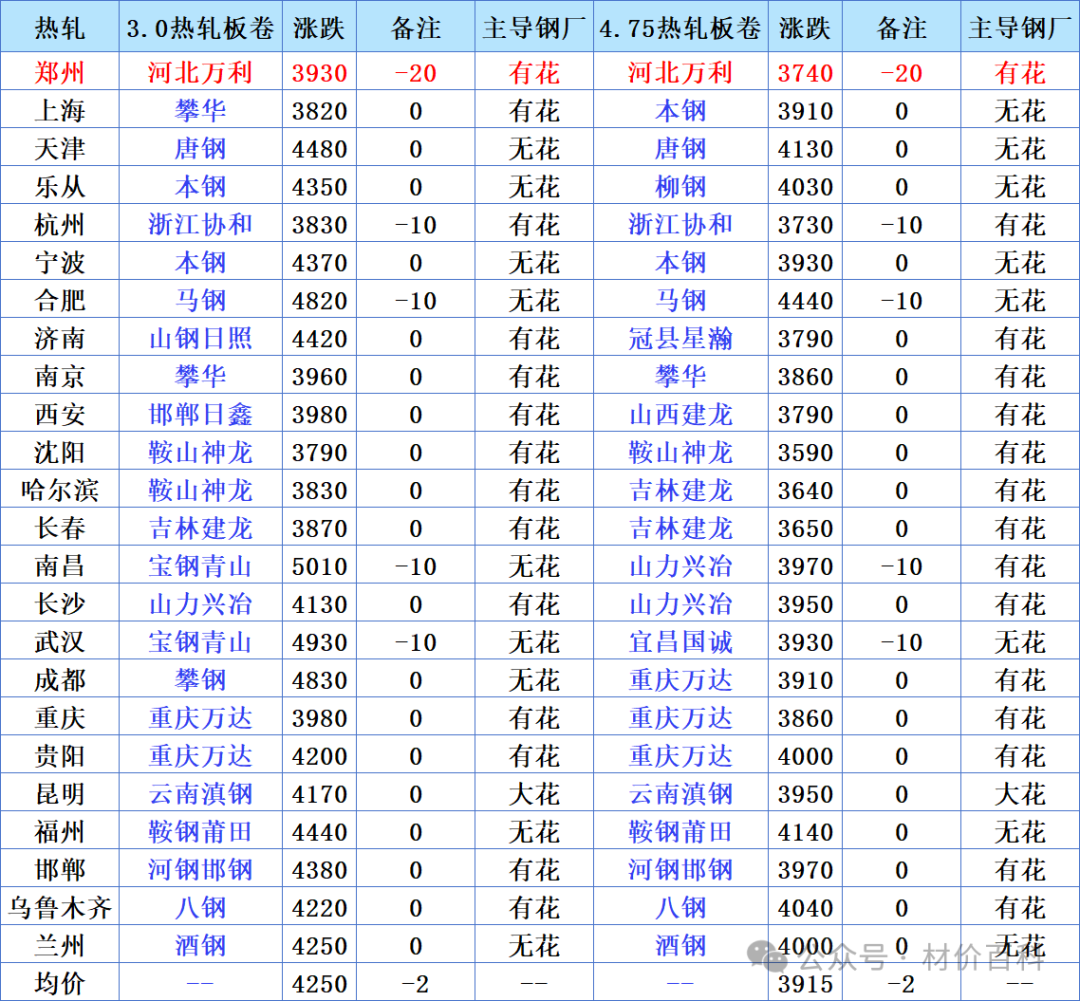This screenshot has height=1001, width=1080.
Task: Select price 3960 in the 南京 row
Action: click(319, 375)
